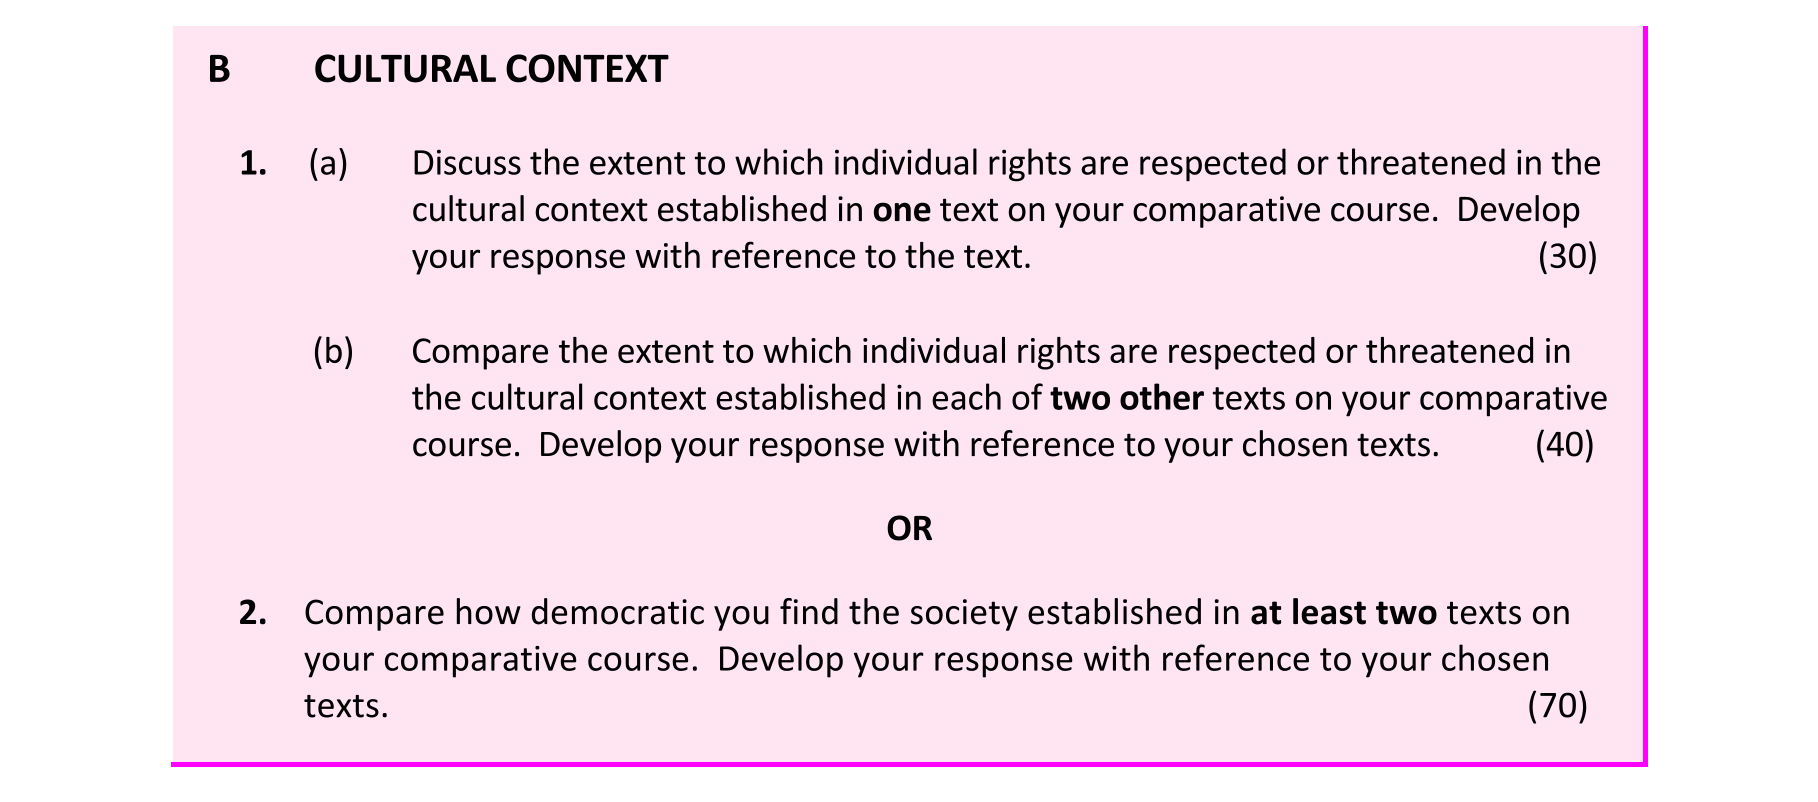Select question number "1."
This screenshot has height=802, width=1818.
point(253,163)
